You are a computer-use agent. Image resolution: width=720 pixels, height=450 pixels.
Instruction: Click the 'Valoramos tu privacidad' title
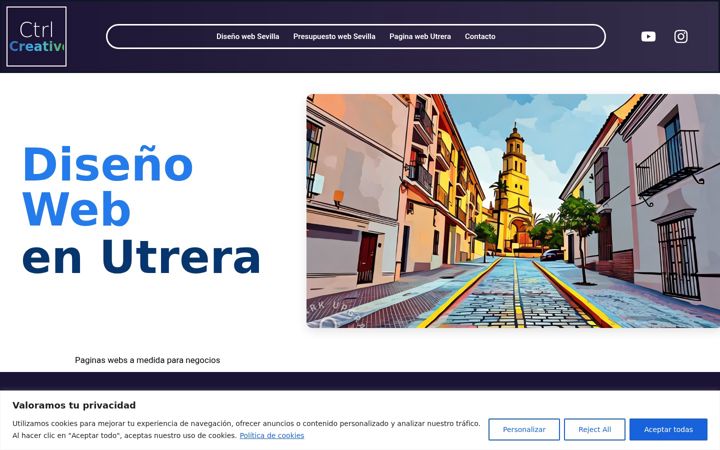pyautogui.click(x=74, y=405)
